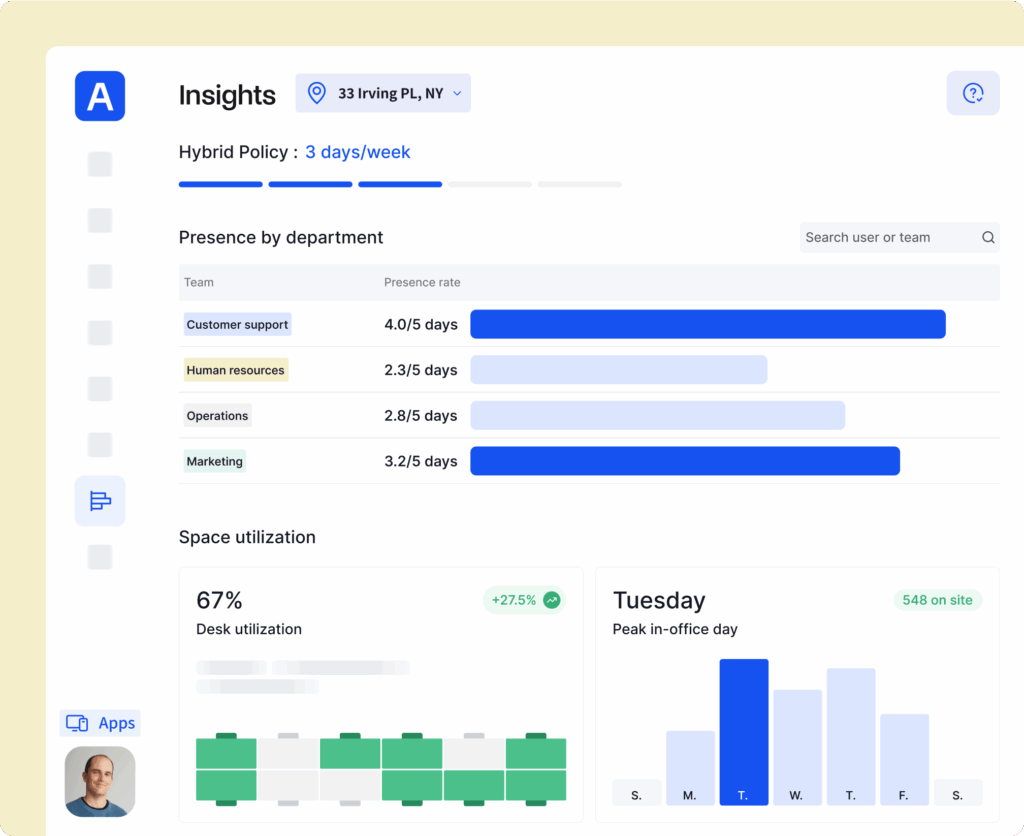The height and width of the screenshot is (836, 1024).
Task: Click the green trend arrow icon
Action: click(551, 600)
